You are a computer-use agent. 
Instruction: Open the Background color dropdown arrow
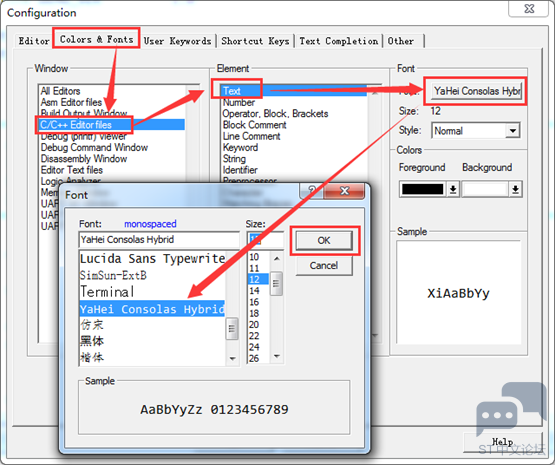click(x=515, y=189)
